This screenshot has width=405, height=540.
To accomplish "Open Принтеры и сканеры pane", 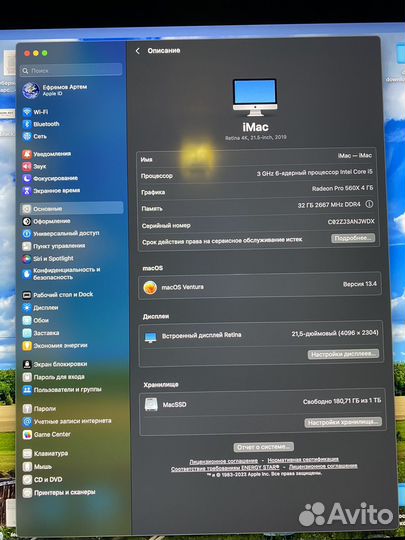I will click(x=59, y=492).
